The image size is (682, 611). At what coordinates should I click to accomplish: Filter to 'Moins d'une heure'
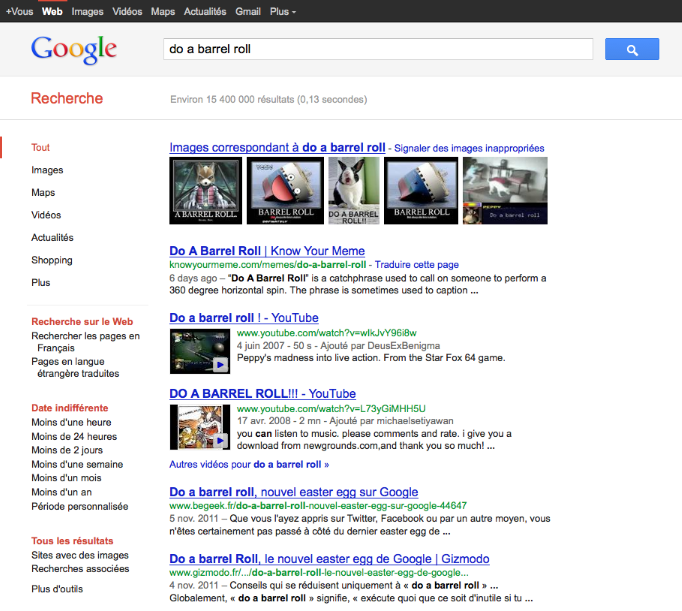71,422
